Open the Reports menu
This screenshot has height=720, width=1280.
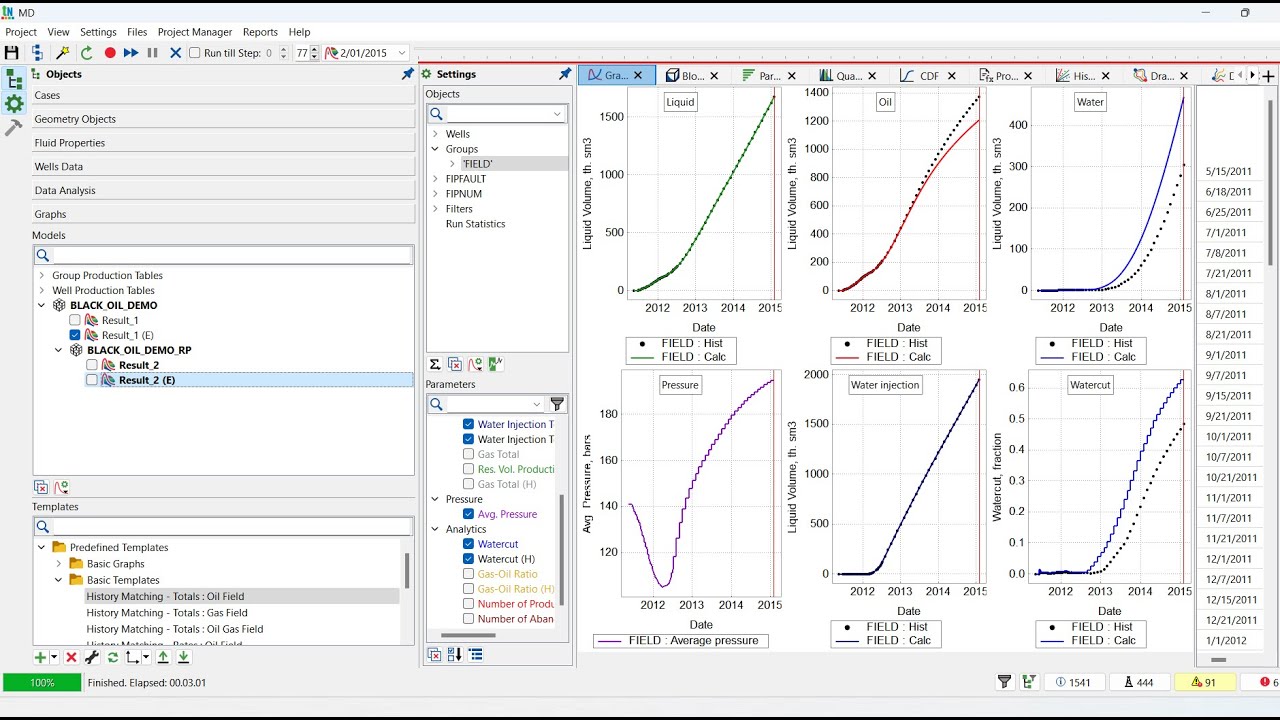pos(260,32)
